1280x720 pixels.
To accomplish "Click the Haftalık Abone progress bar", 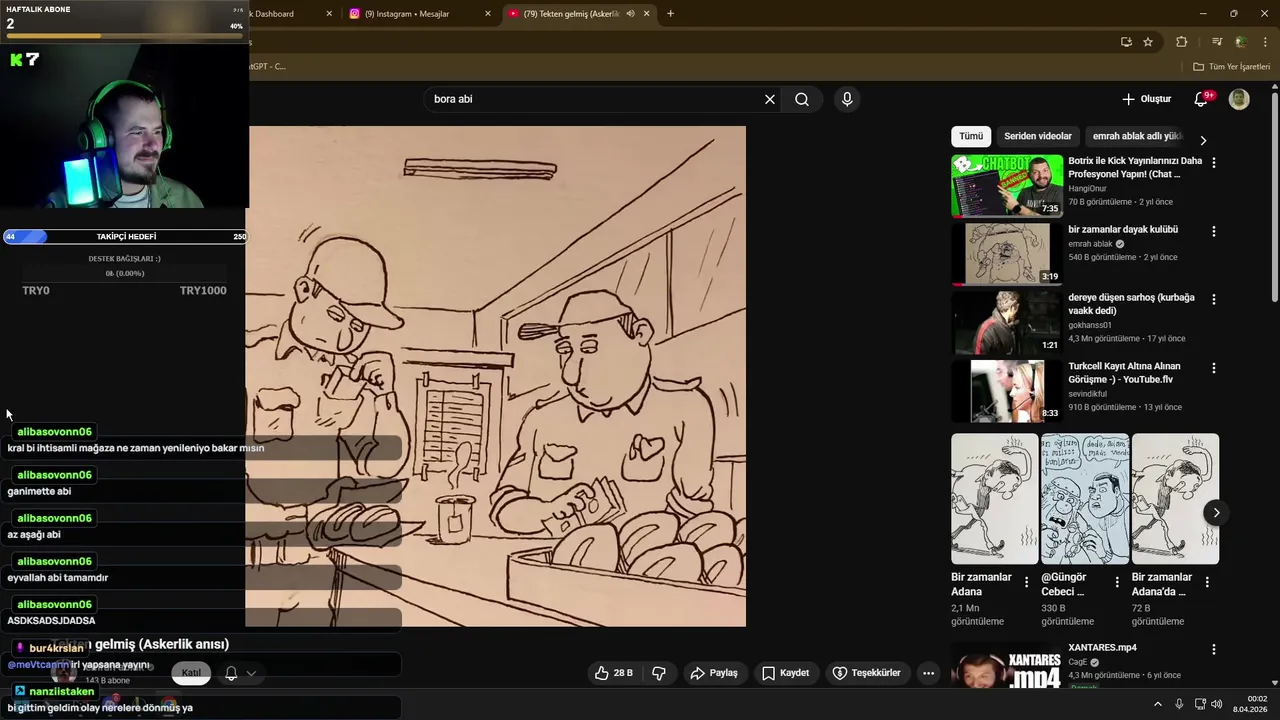I will [125, 36].
